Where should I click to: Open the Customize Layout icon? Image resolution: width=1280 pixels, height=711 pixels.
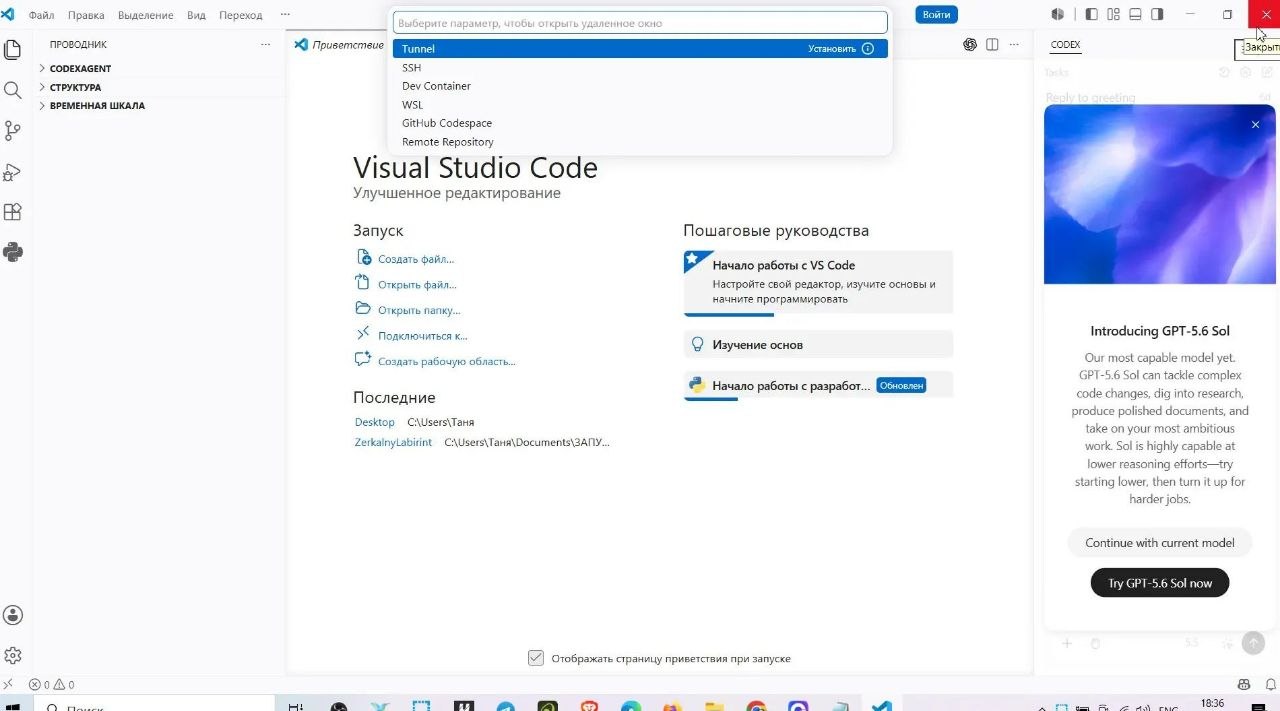click(1113, 14)
